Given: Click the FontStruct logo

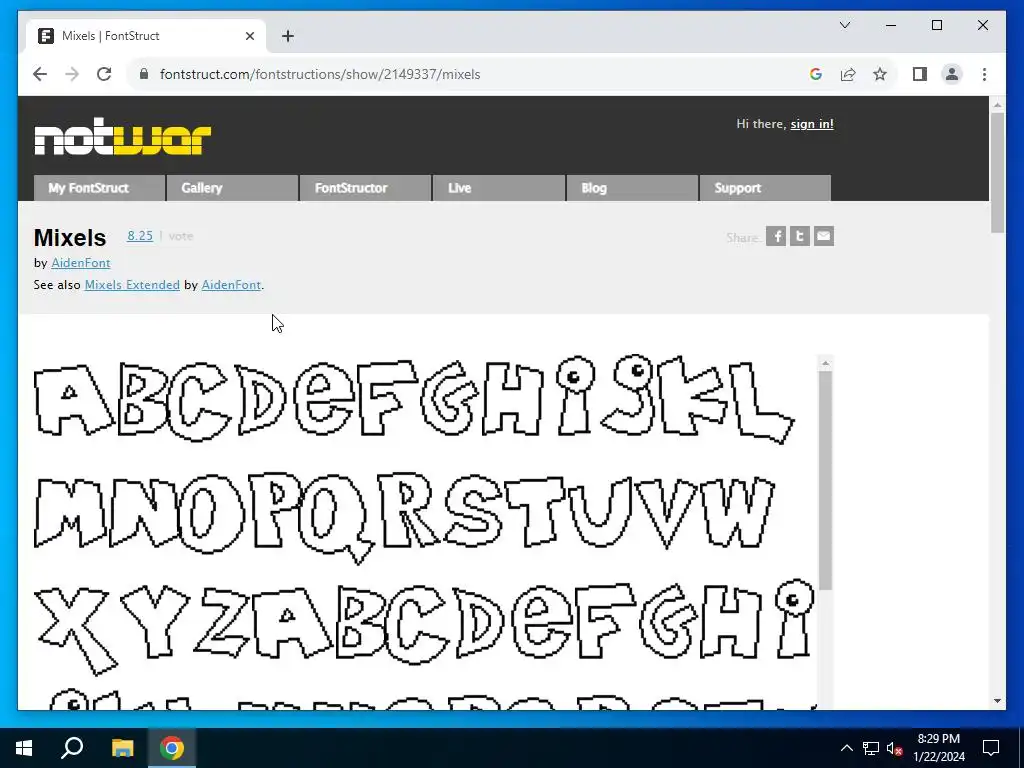Looking at the screenshot, I should [x=123, y=136].
